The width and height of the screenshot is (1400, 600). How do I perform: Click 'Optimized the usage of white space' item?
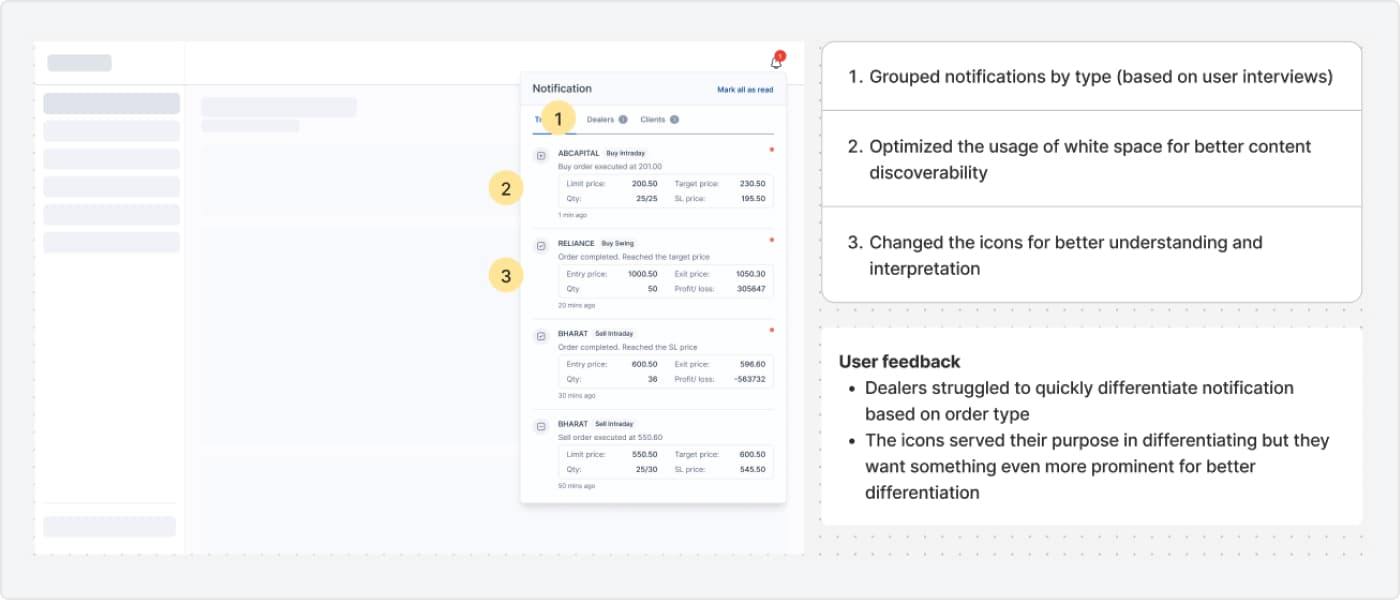tap(1079, 159)
